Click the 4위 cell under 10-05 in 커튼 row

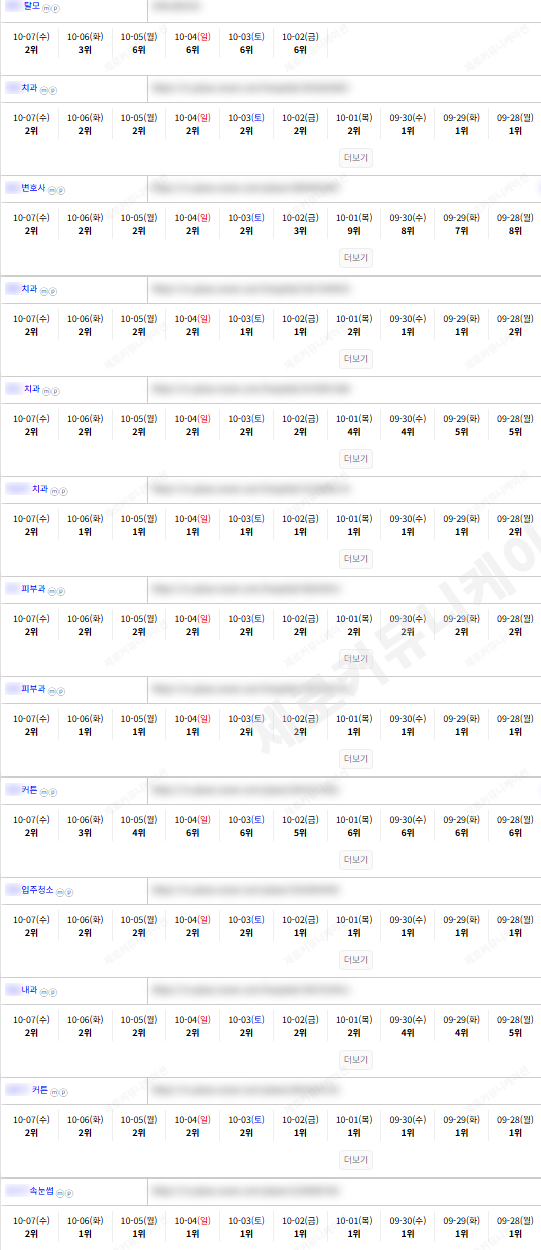pos(139,833)
